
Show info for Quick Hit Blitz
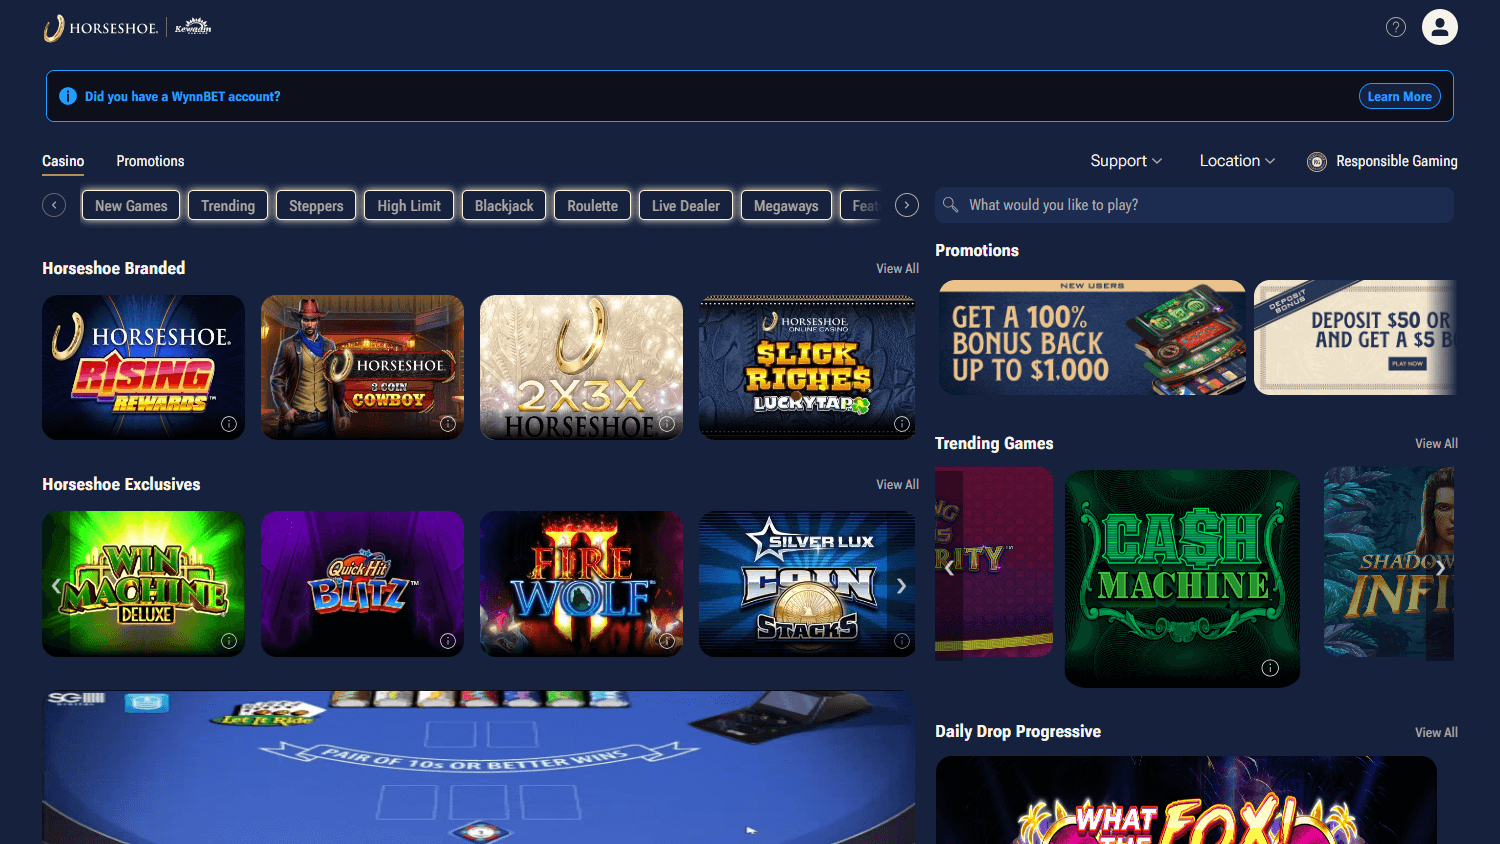point(448,641)
